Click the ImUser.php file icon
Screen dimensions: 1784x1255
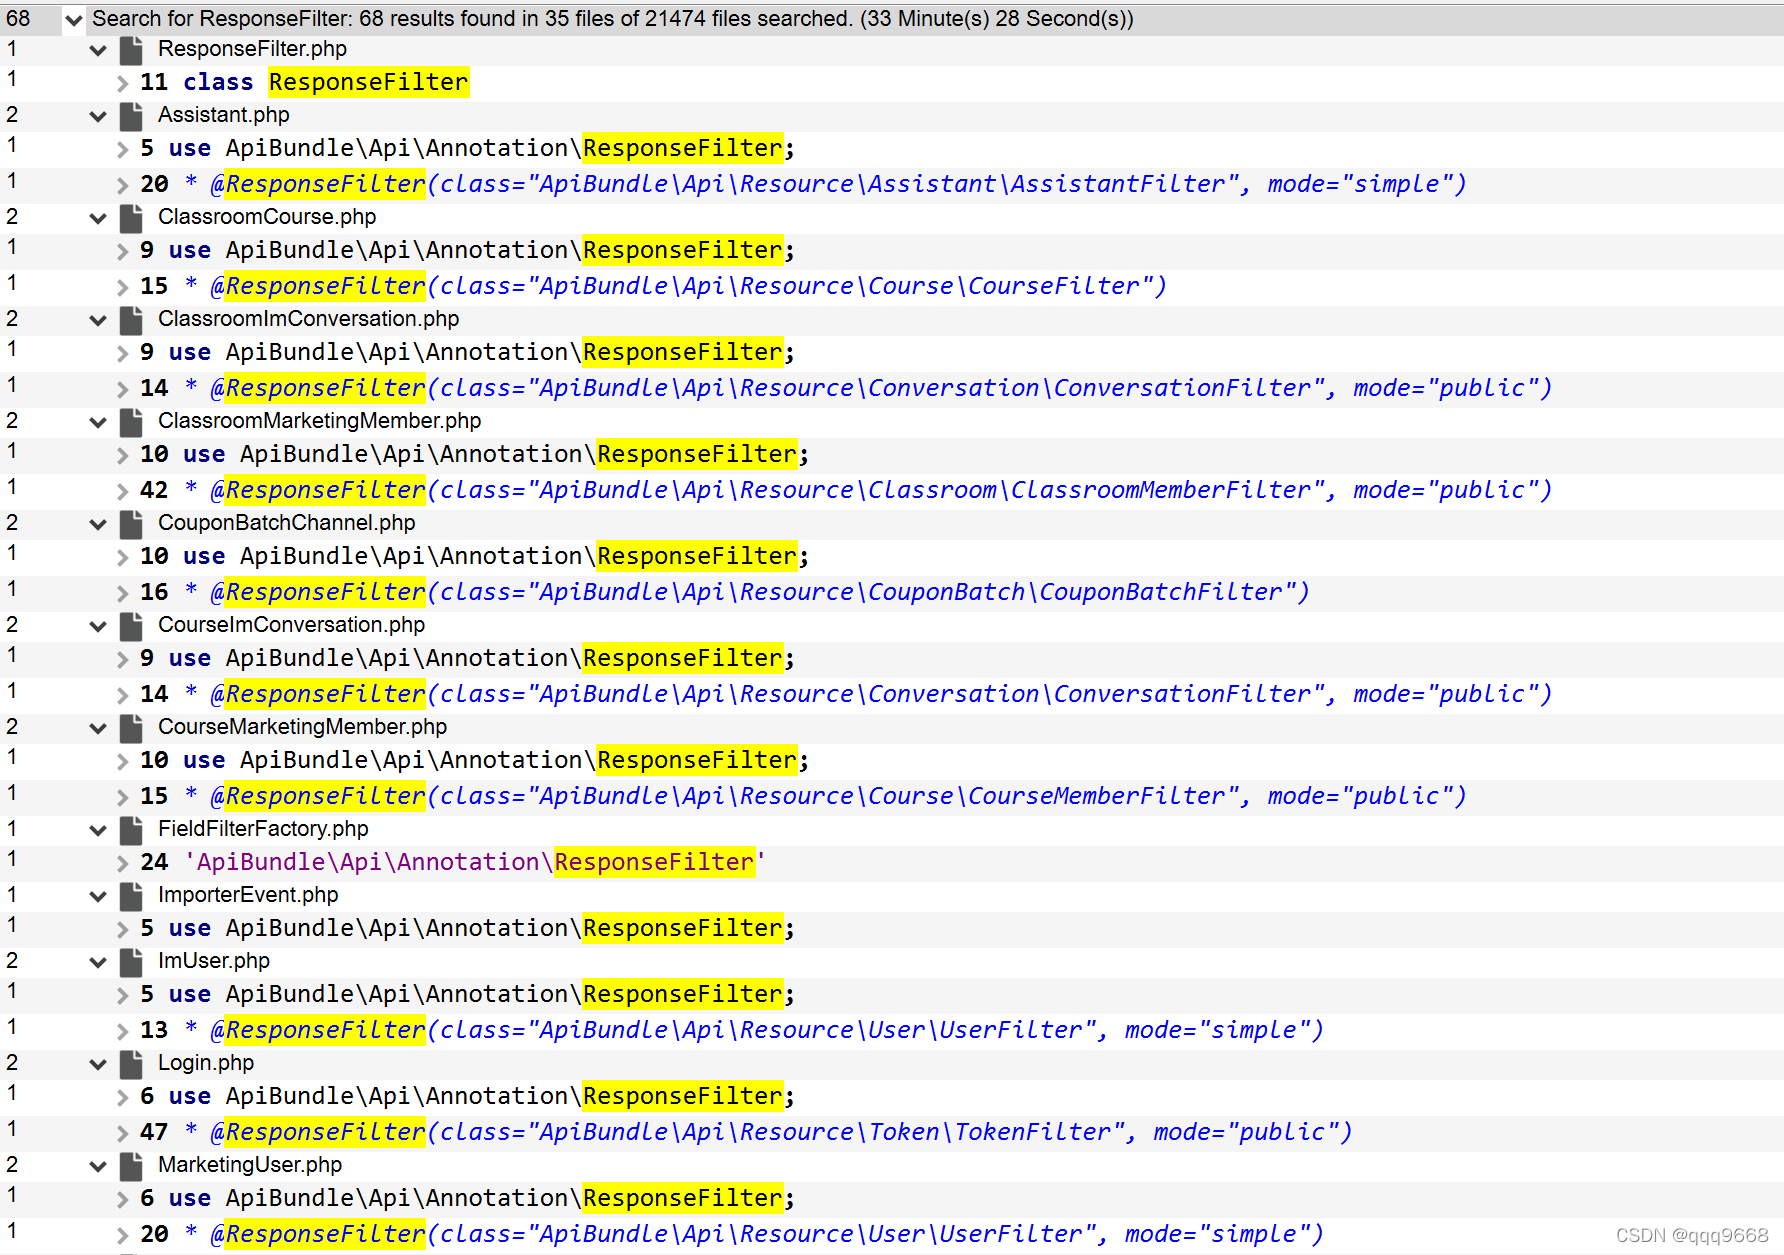point(131,961)
